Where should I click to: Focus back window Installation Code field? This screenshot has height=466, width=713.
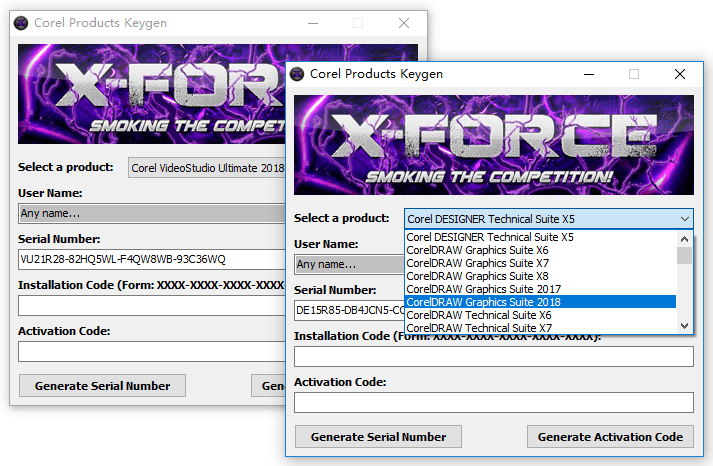click(152, 306)
